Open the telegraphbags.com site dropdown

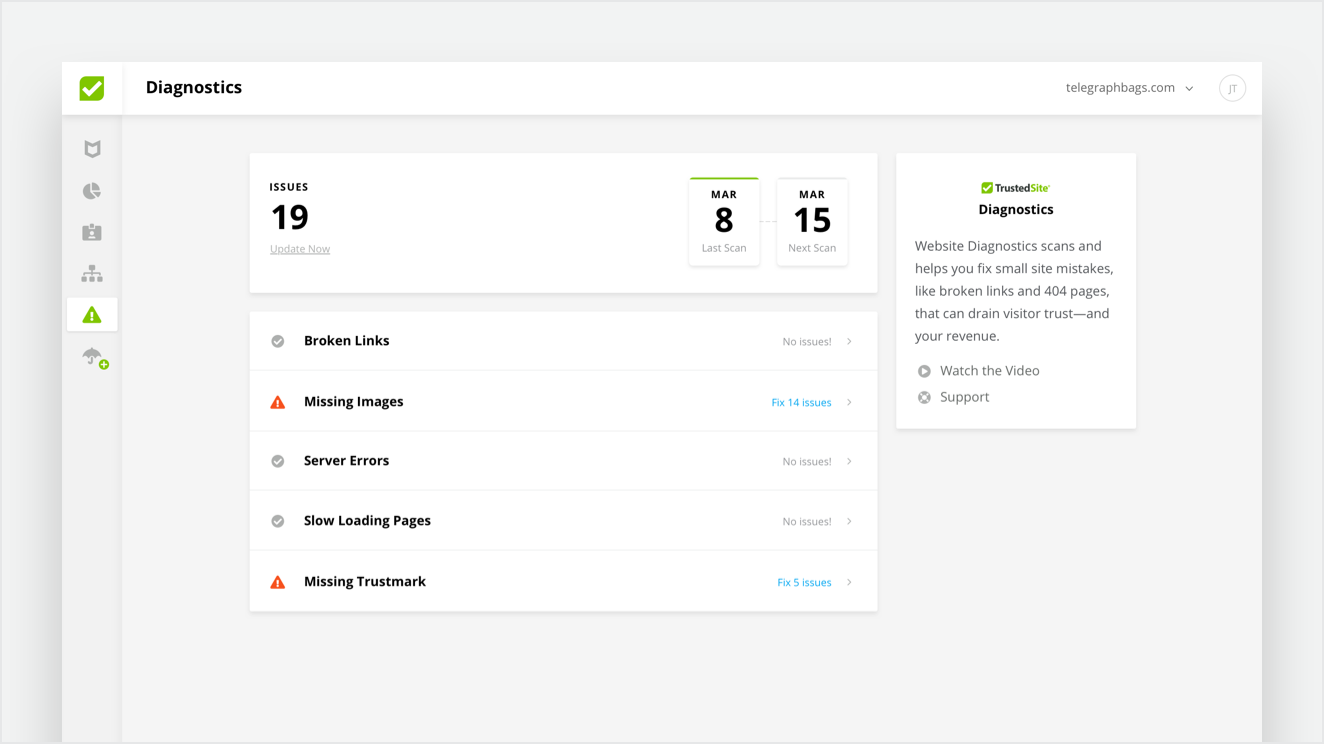(x=1129, y=88)
